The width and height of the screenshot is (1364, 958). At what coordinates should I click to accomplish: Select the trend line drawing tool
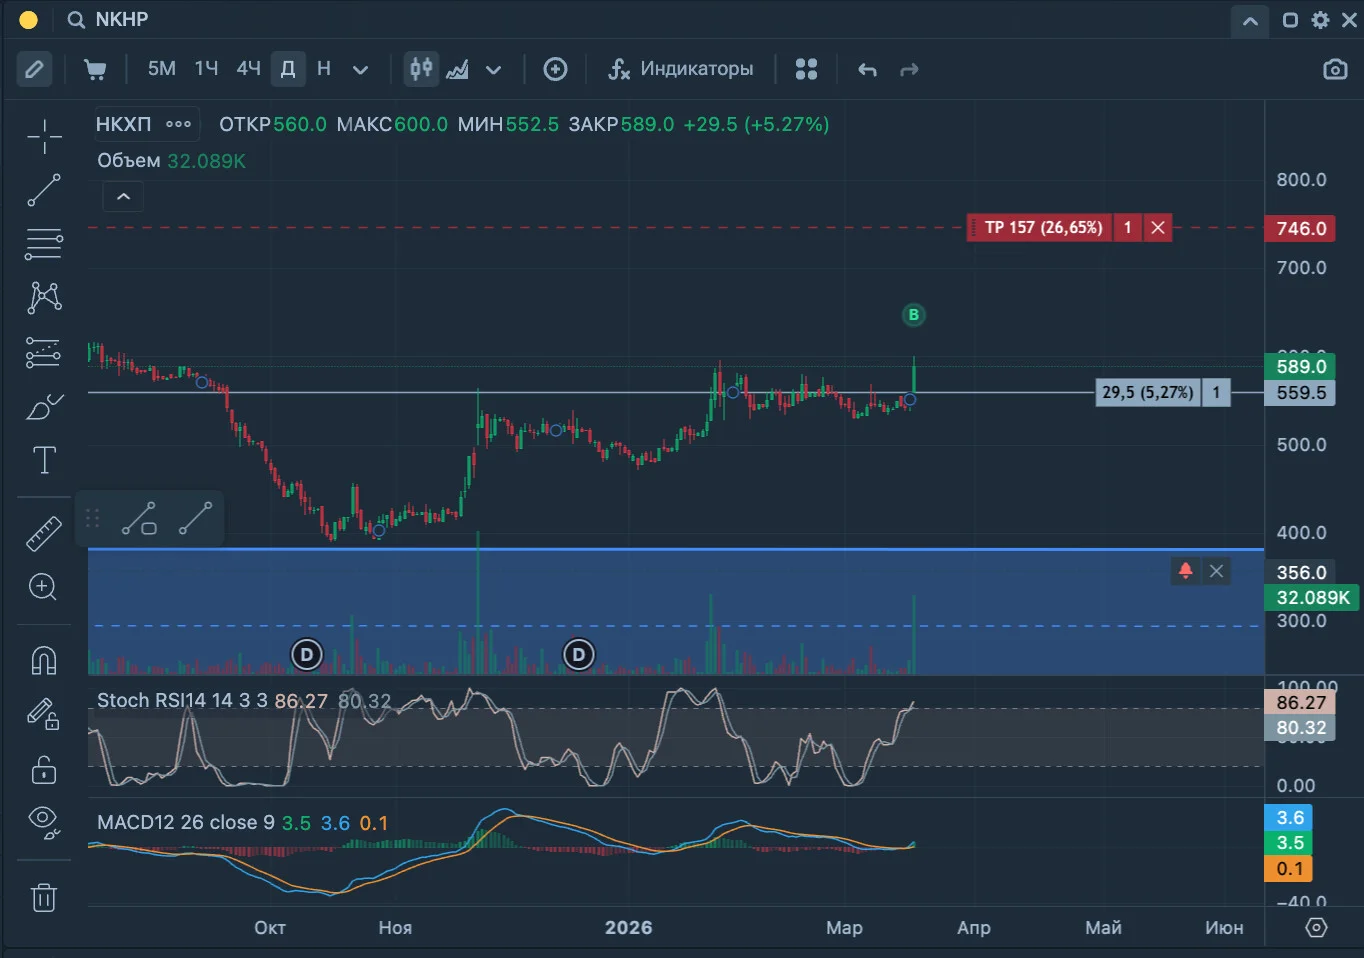tap(44, 190)
